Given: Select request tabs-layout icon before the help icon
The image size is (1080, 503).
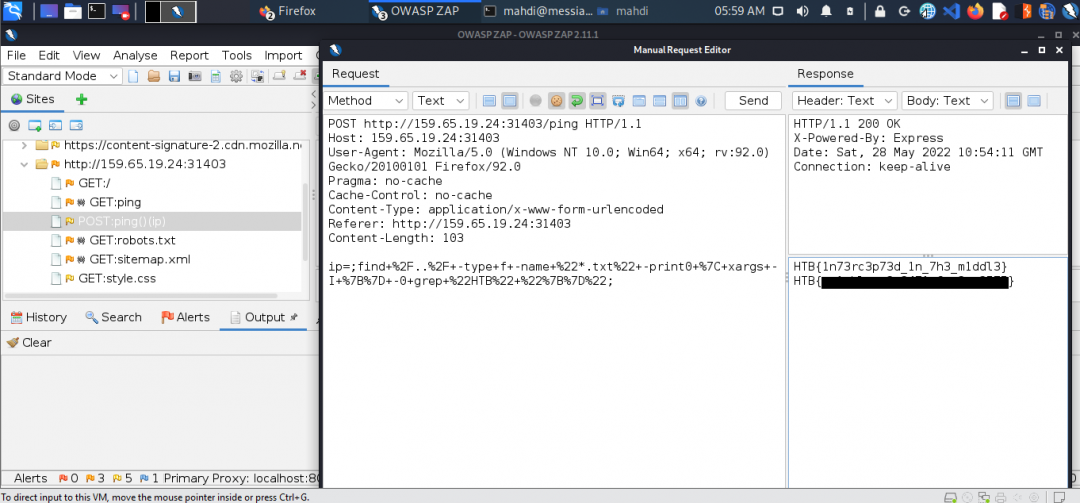Looking at the screenshot, I should [680, 101].
